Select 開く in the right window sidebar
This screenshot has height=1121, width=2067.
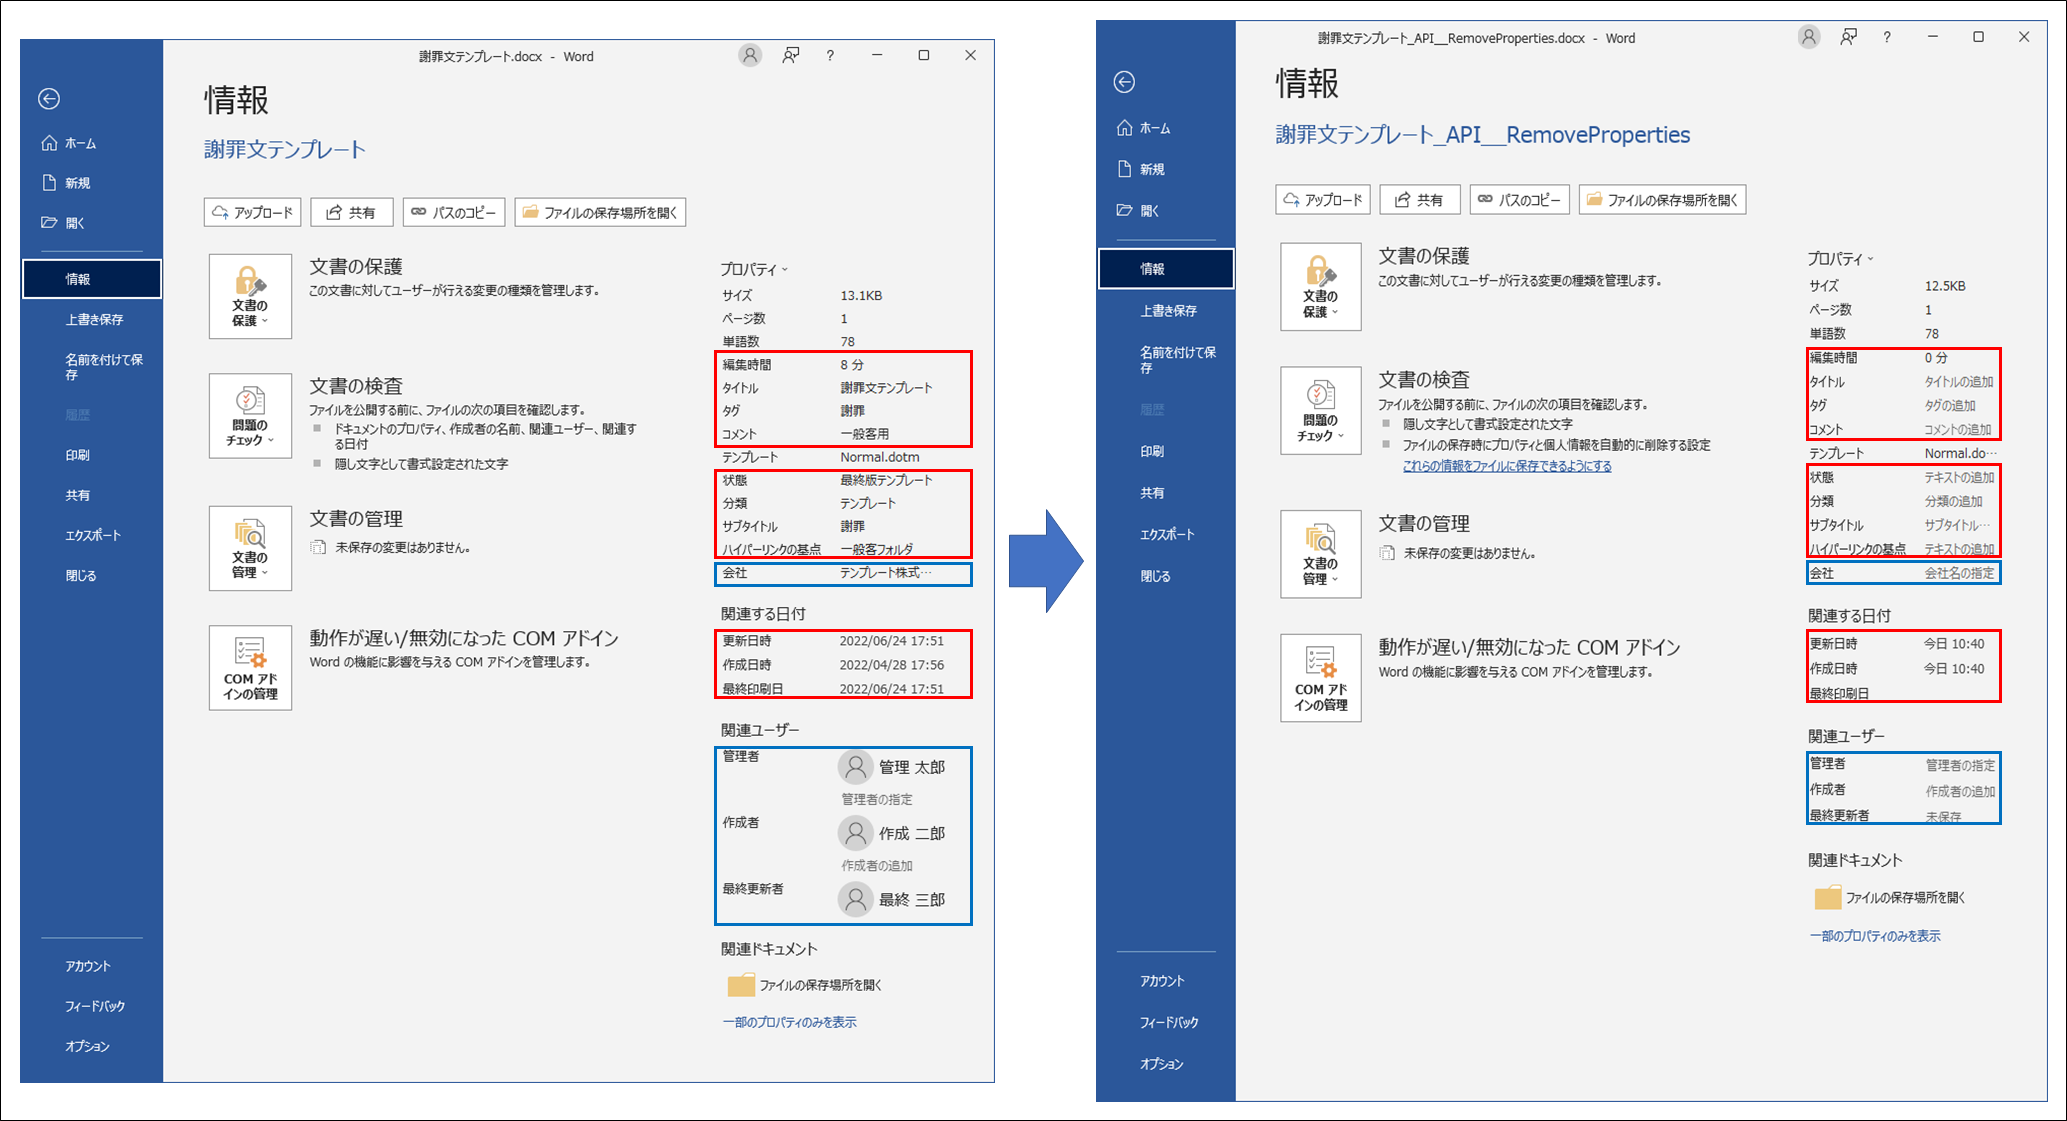click(1138, 210)
